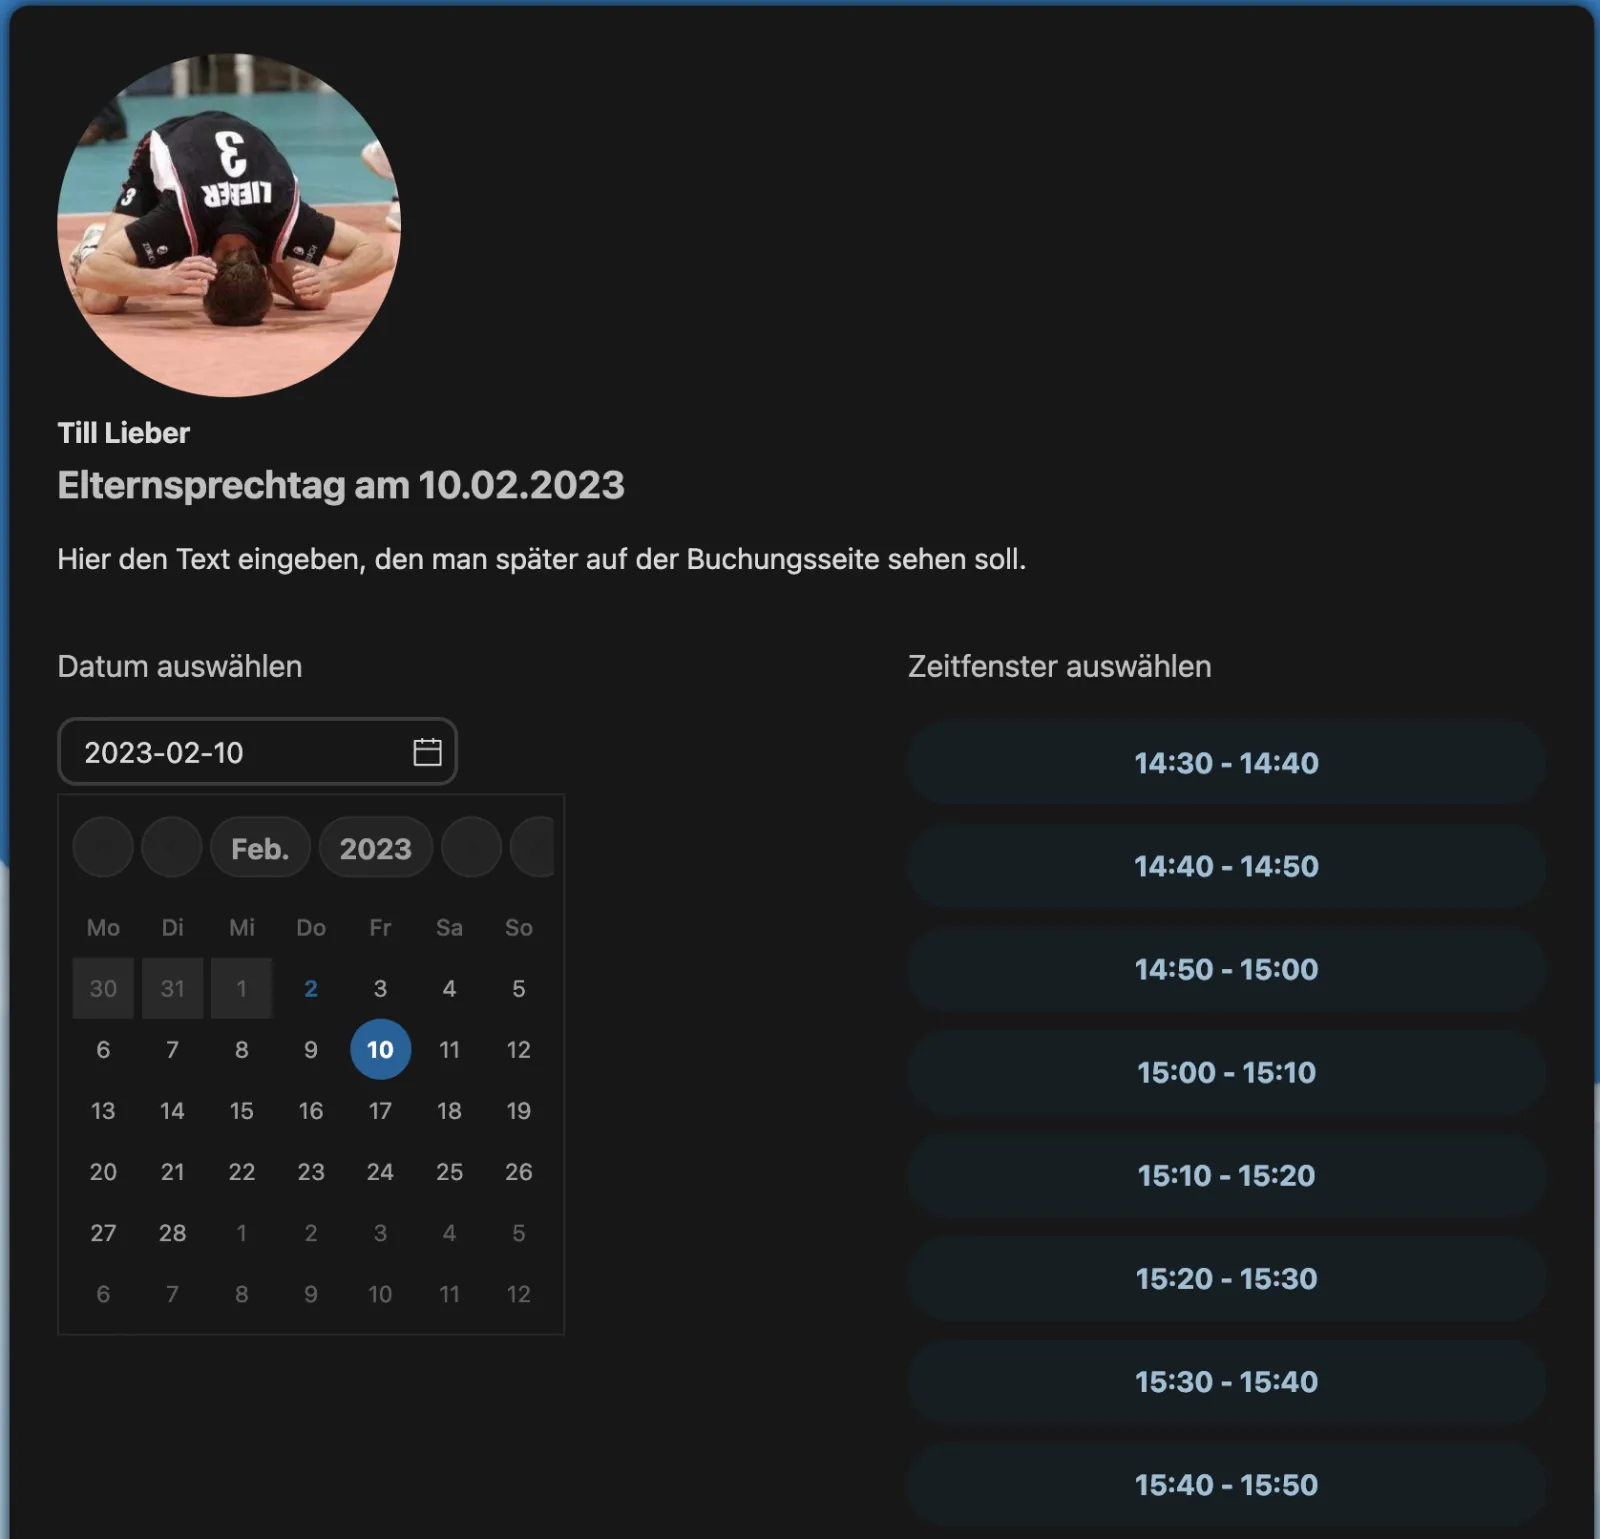Go to the previous year in calendar
This screenshot has width=1600, height=1539.
[103, 847]
